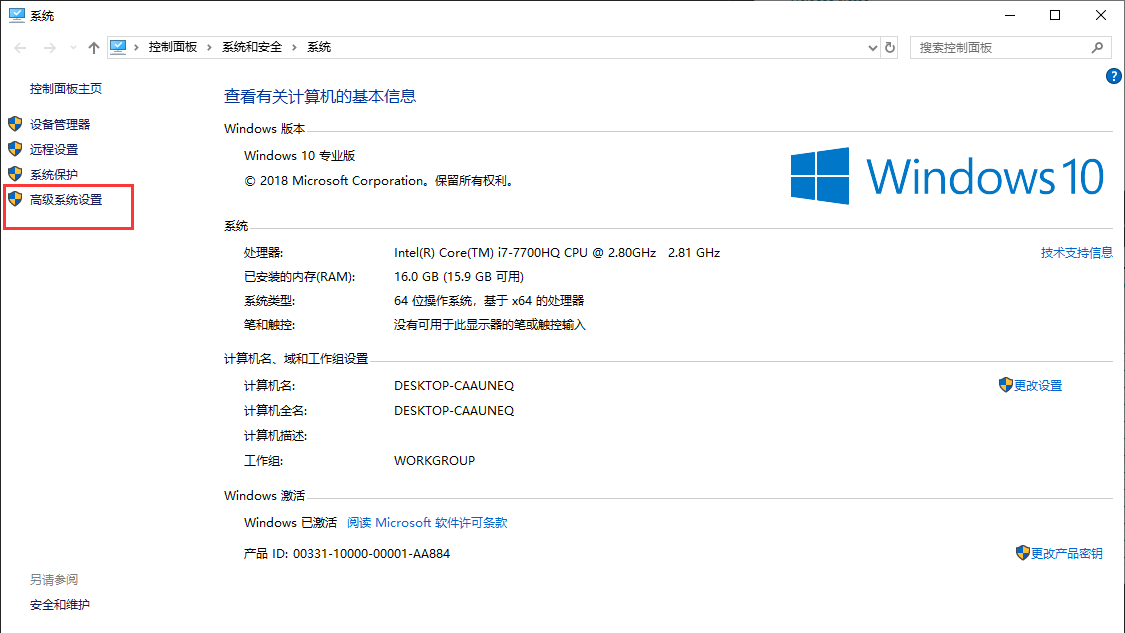Open 技术支持信息 link
1125x633 pixels.
1076,253
